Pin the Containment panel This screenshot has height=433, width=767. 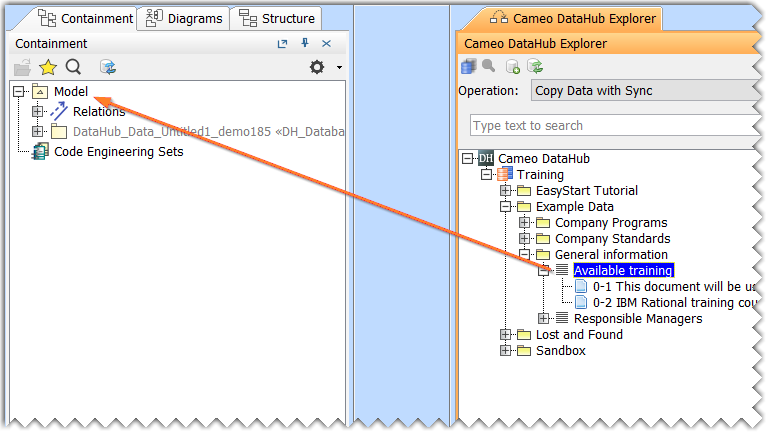[x=305, y=43]
